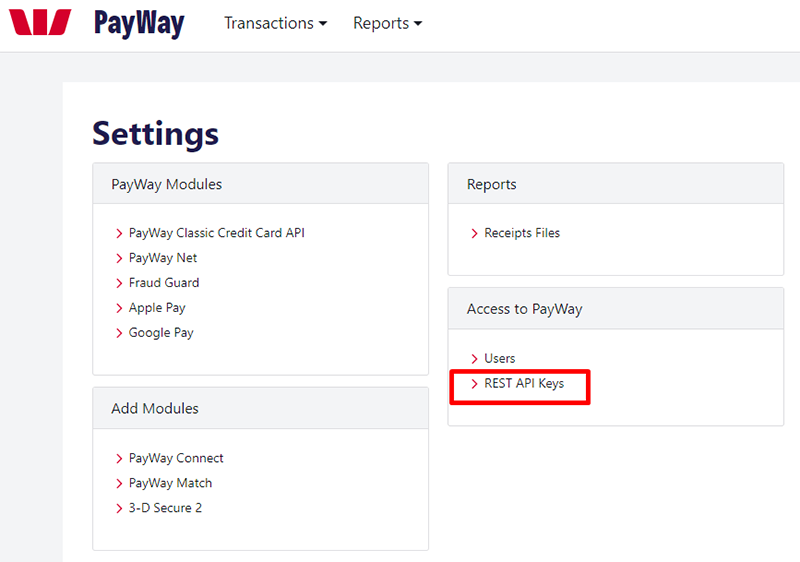
Task: Click the chevron beside Users
Action: (x=474, y=359)
